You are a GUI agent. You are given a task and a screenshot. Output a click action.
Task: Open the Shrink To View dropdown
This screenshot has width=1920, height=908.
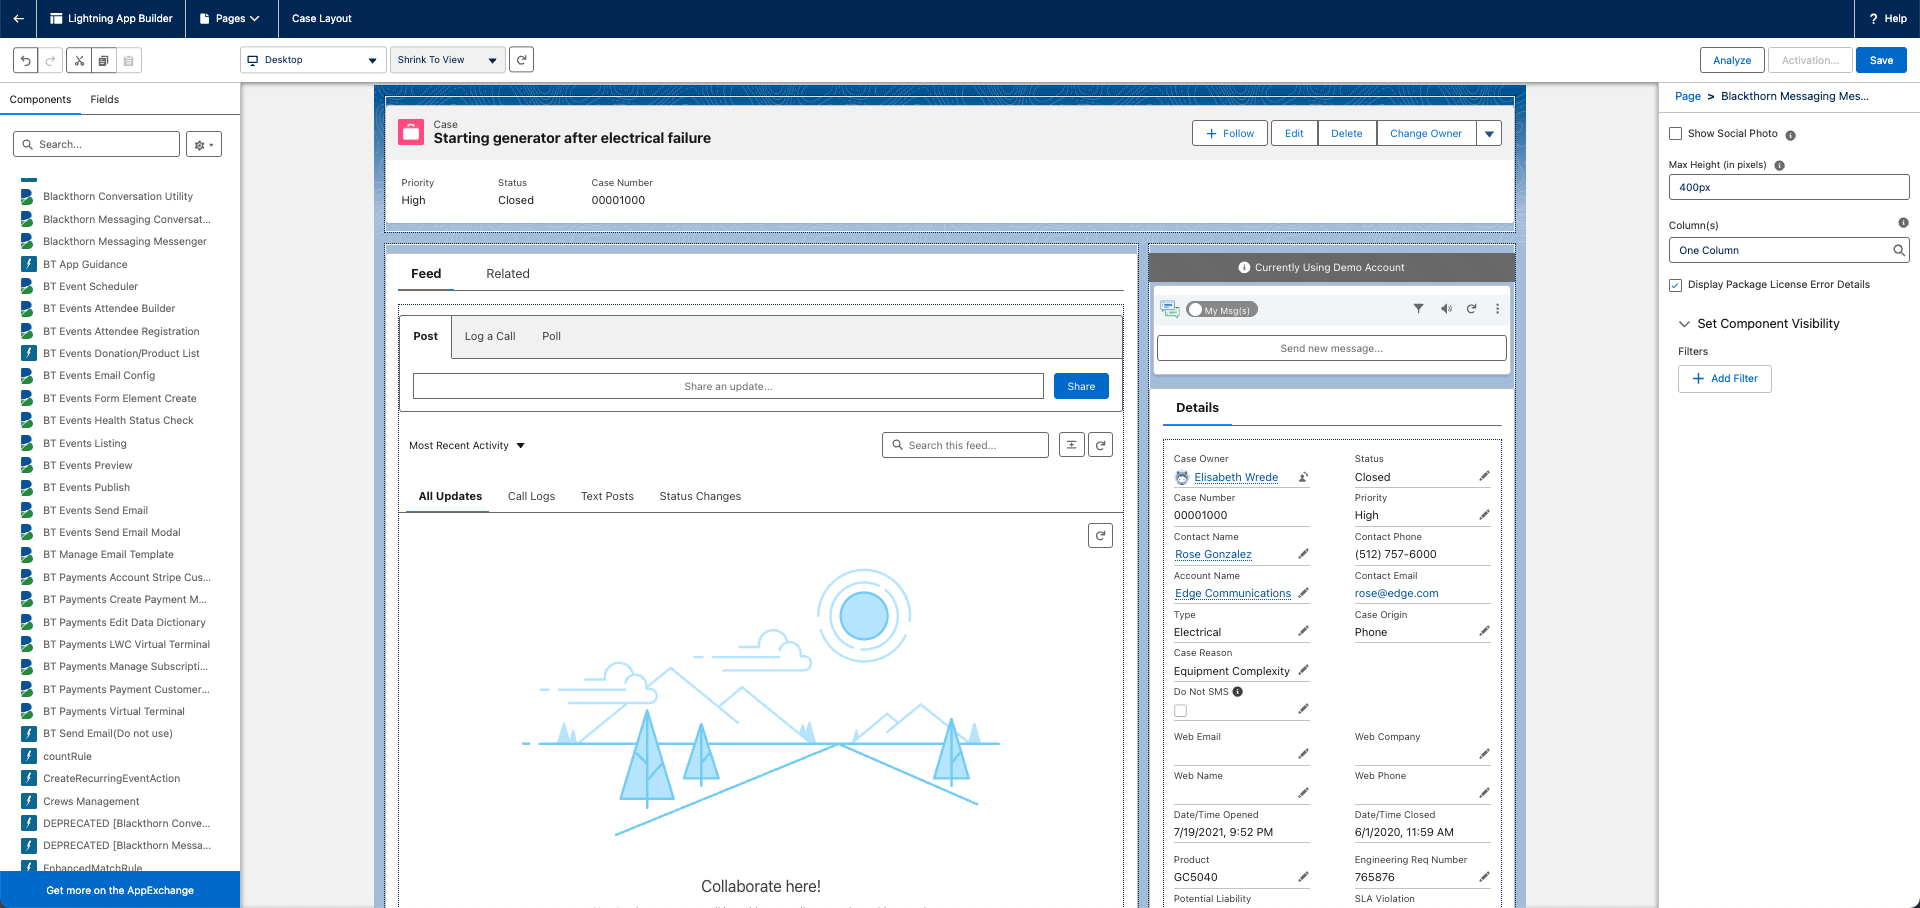pos(447,60)
